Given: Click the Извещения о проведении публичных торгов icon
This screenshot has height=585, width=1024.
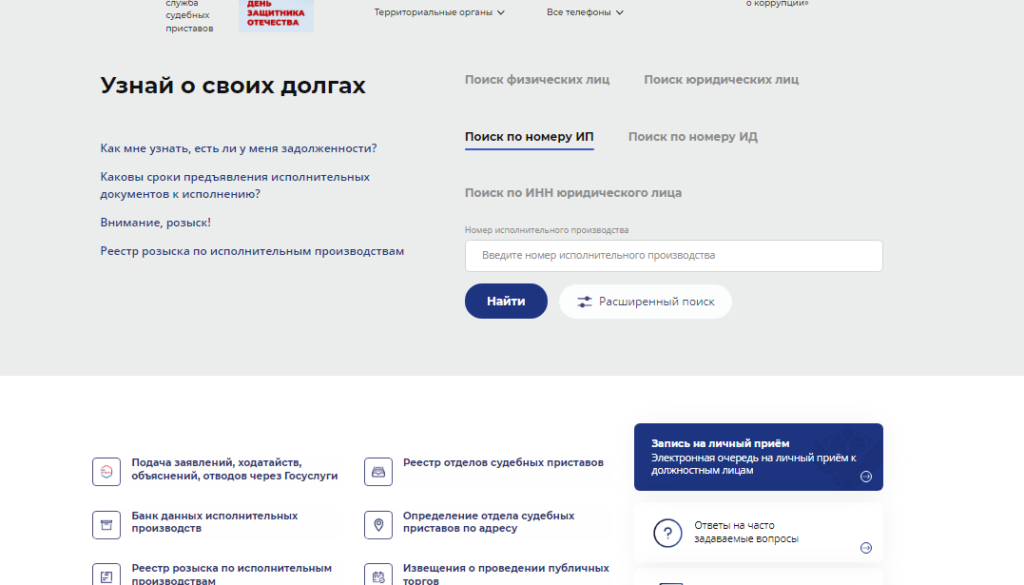Looking at the screenshot, I should 378,575.
